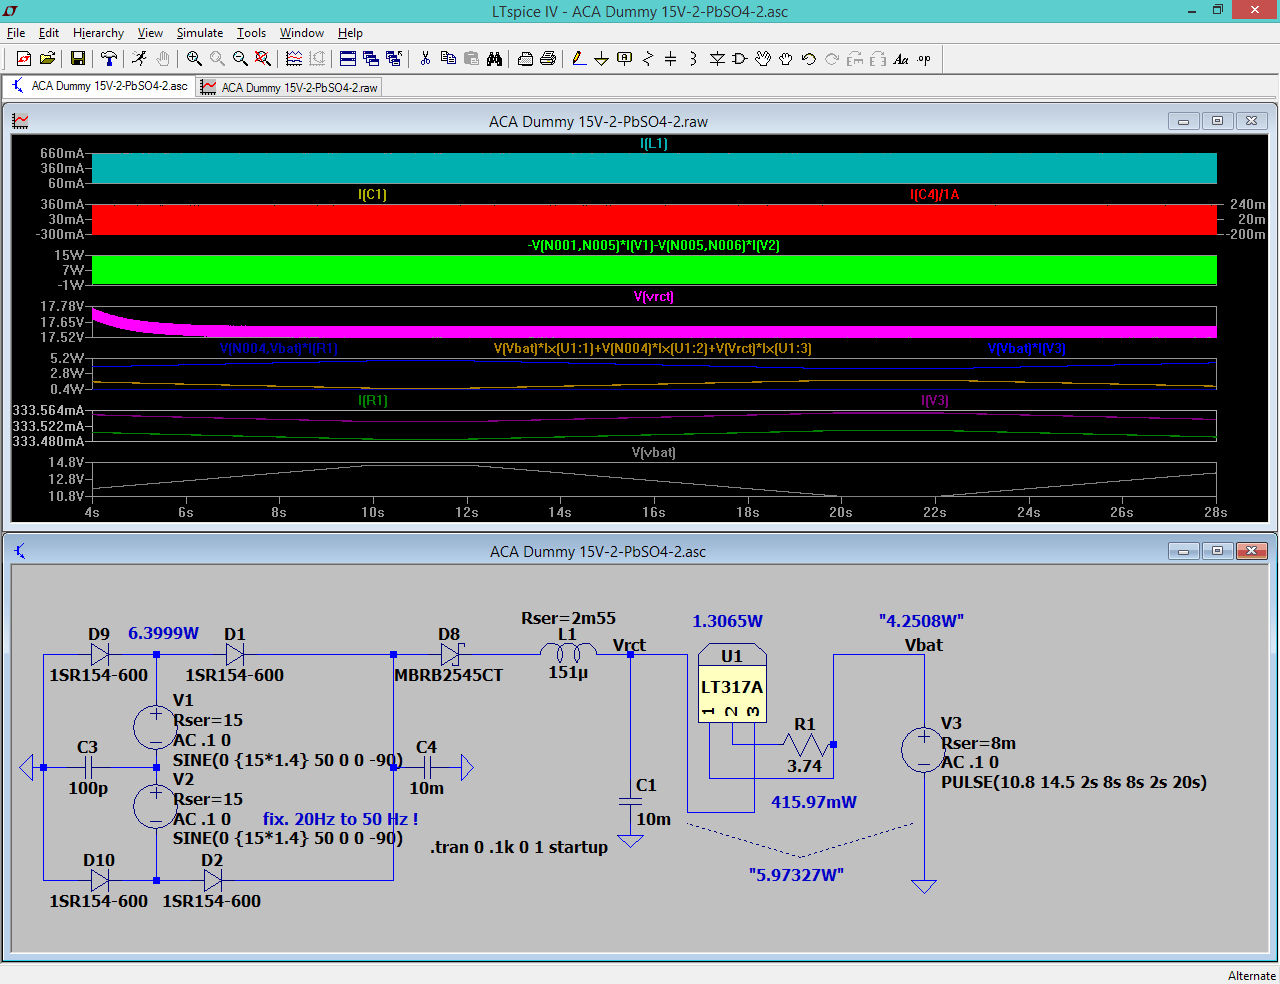The width and height of the screenshot is (1280, 984).
Task: Select the Place Resistor tool
Action: (648, 59)
